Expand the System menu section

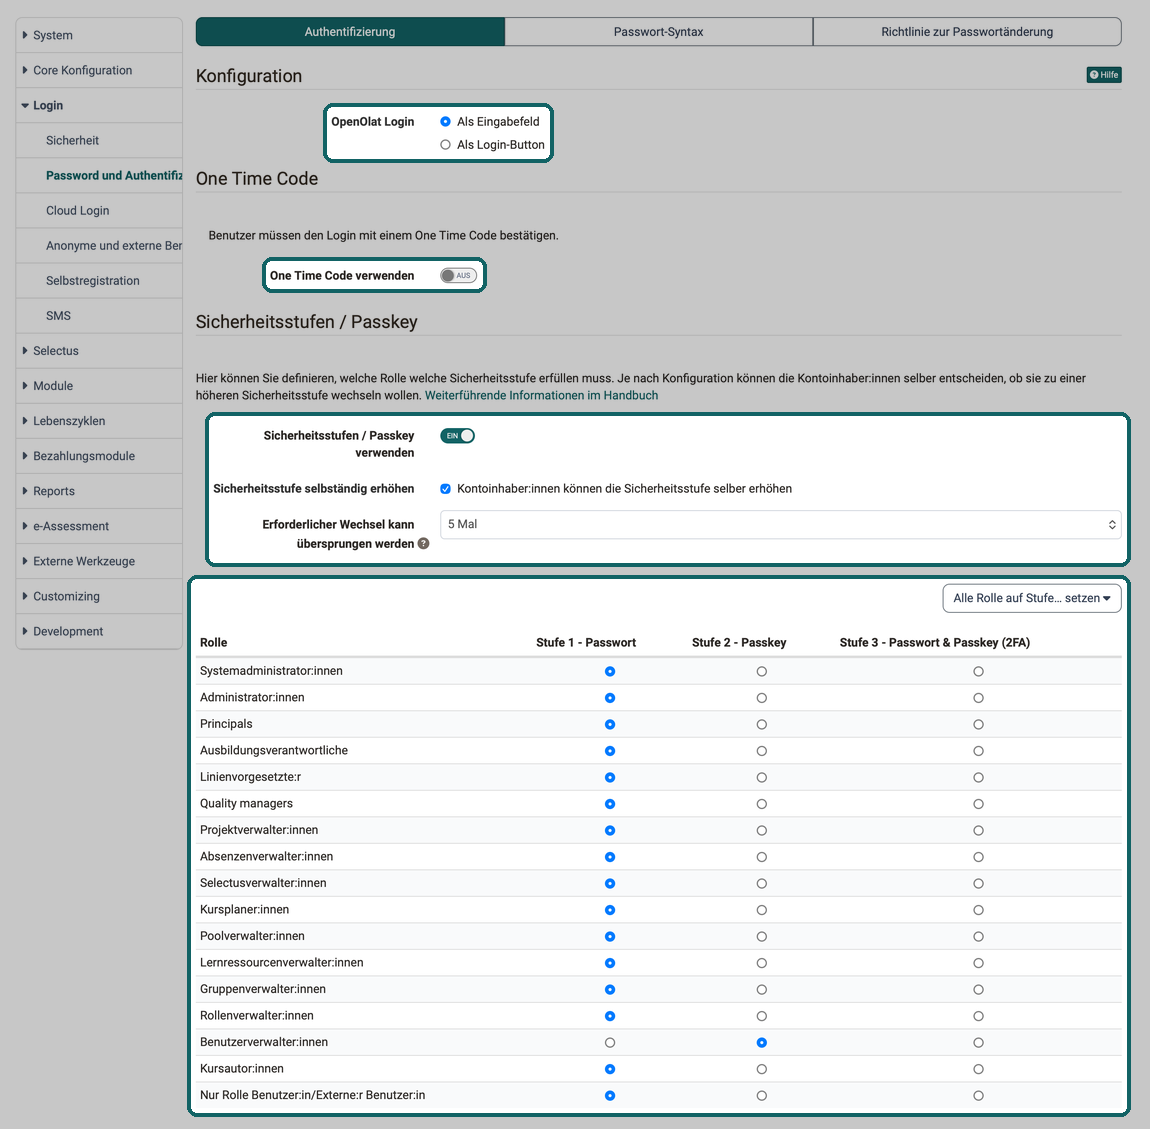99,35
